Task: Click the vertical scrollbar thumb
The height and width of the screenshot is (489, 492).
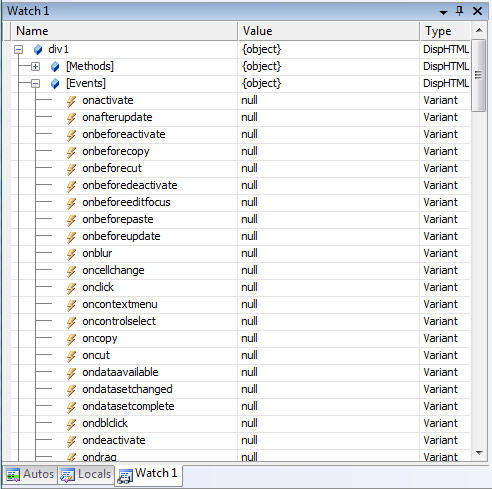Action: pyautogui.click(x=478, y=75)
